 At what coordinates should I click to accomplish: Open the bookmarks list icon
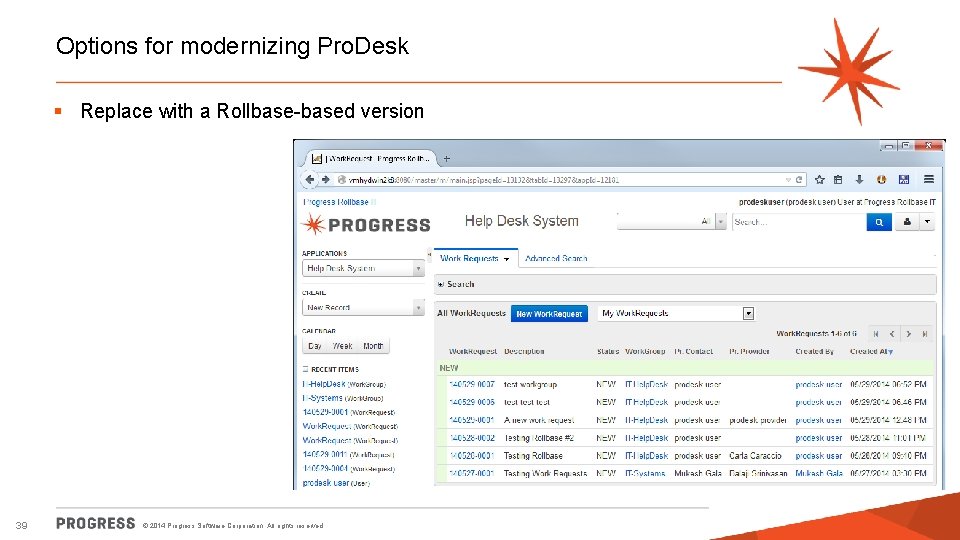point(838,179)
